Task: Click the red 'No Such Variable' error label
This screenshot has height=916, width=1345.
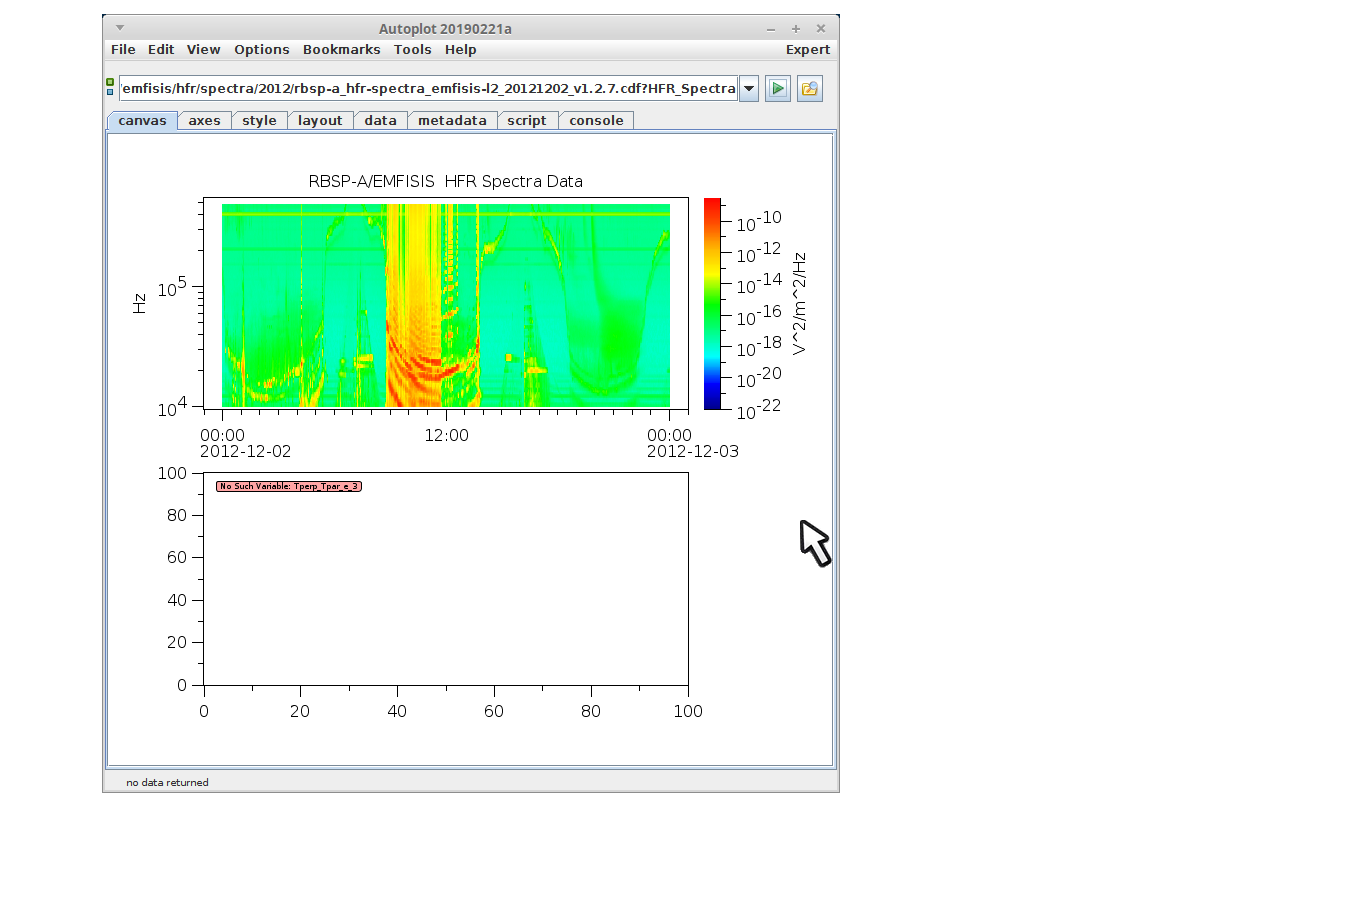Action: point(288,487)
